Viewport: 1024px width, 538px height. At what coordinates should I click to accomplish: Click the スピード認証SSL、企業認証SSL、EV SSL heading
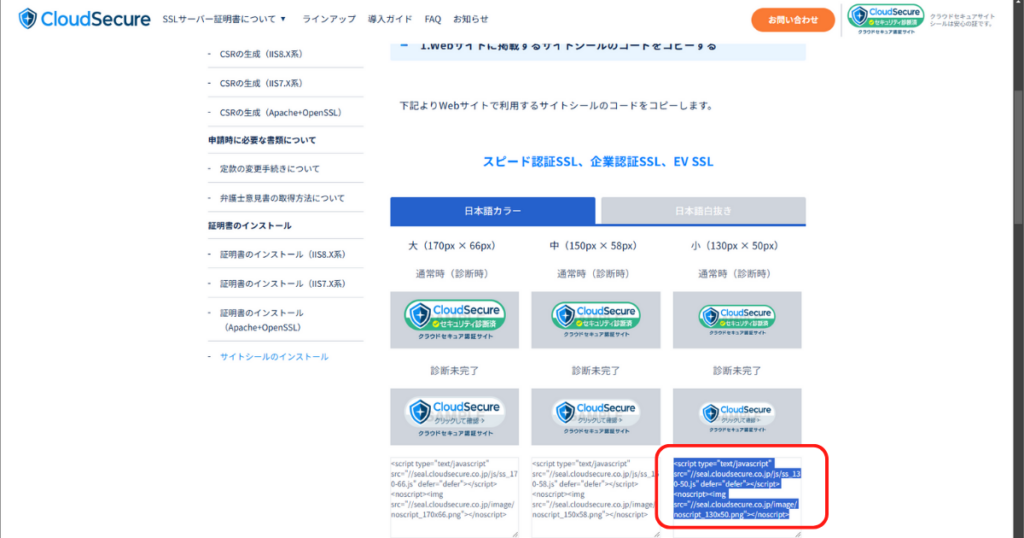tap(598, 162)
